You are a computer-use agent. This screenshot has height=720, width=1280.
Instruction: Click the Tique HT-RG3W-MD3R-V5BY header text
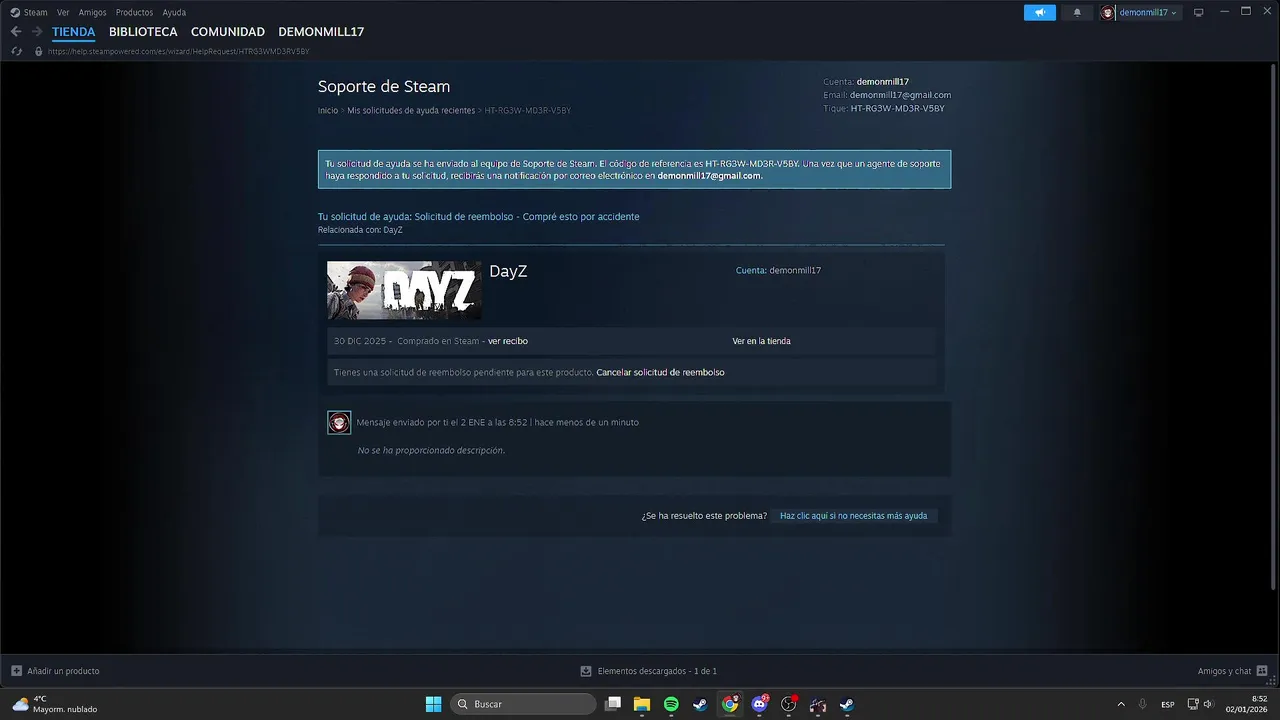pos(884,108)
